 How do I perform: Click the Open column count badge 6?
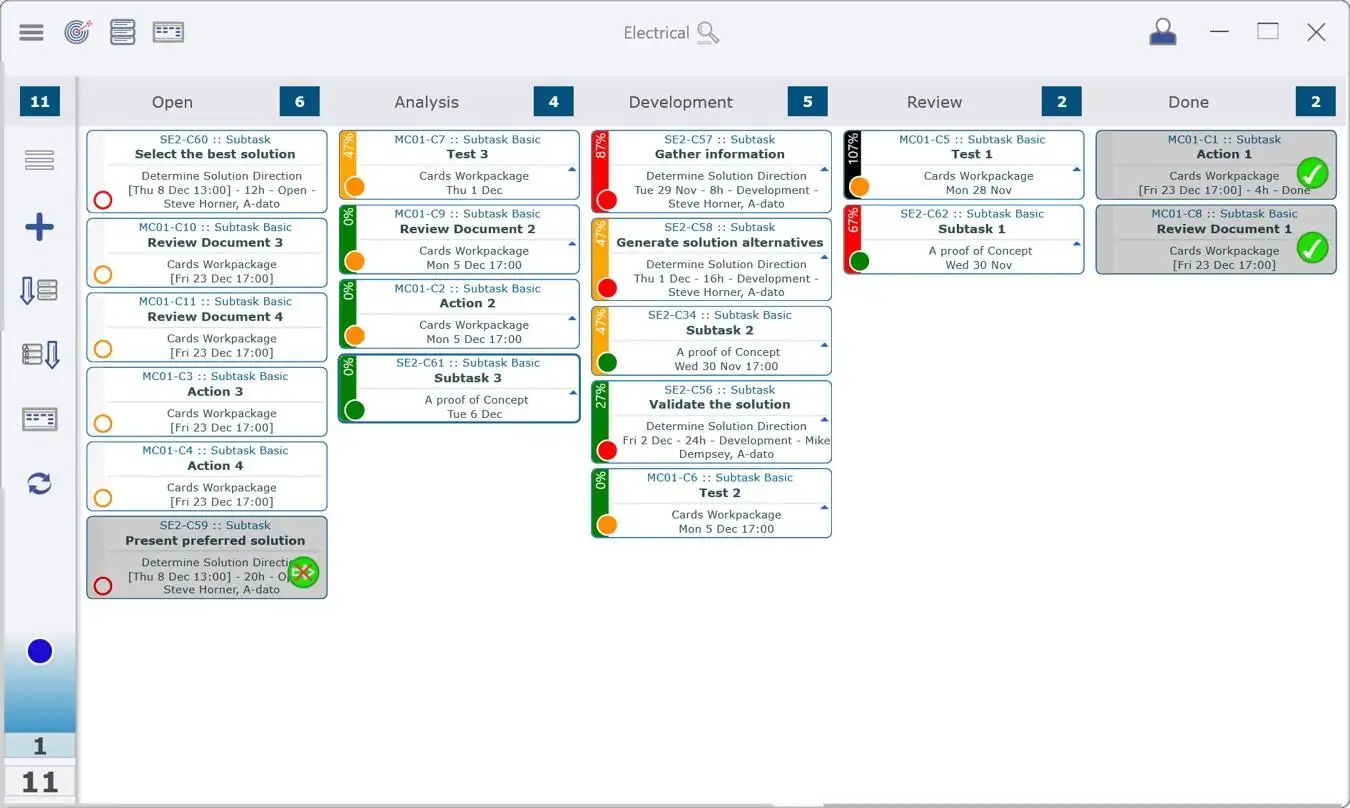299,102
